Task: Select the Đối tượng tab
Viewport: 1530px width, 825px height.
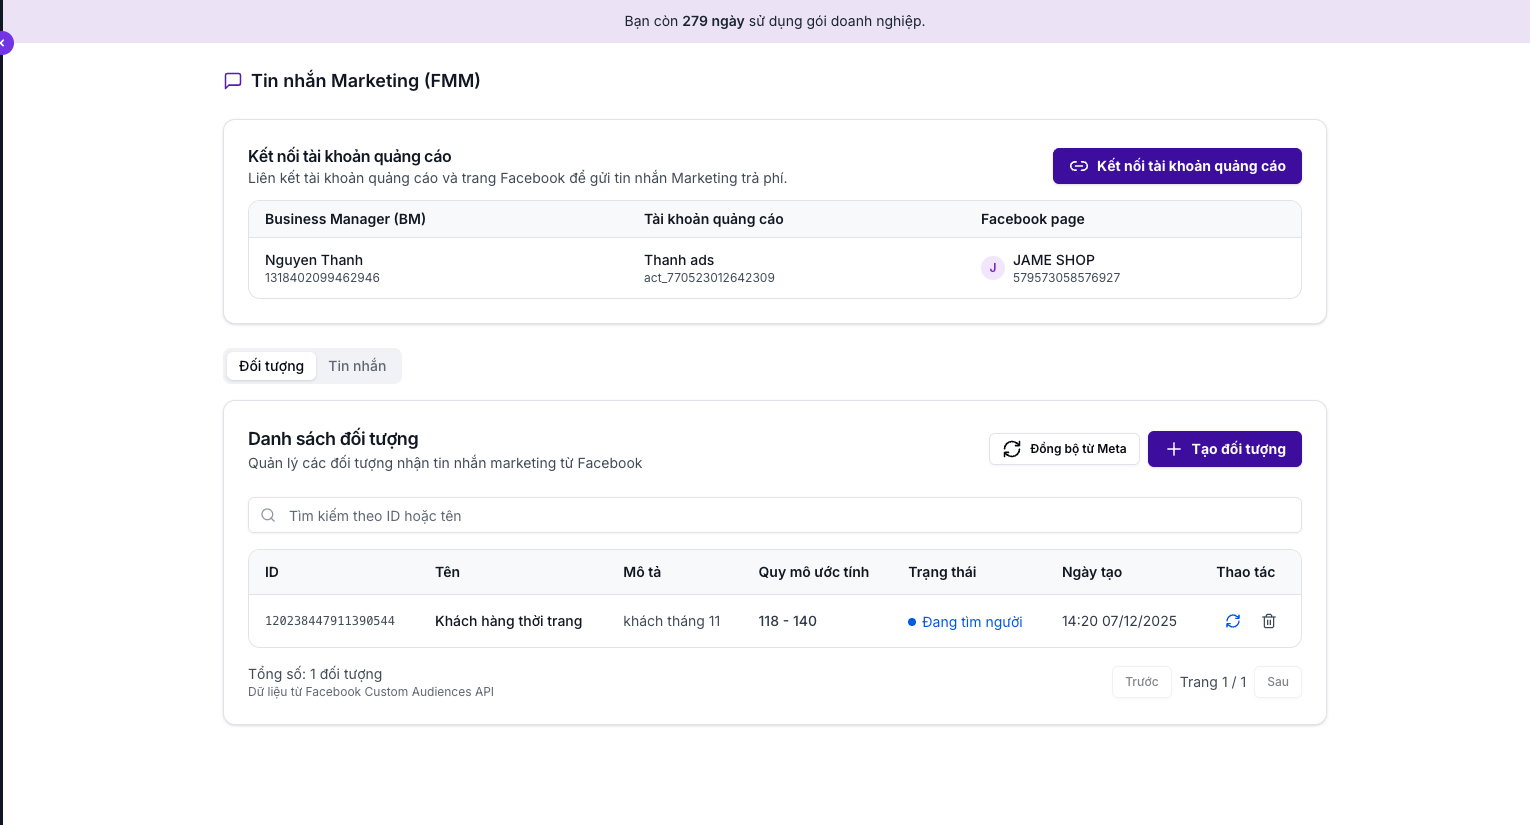Action: tap(271, 366)
